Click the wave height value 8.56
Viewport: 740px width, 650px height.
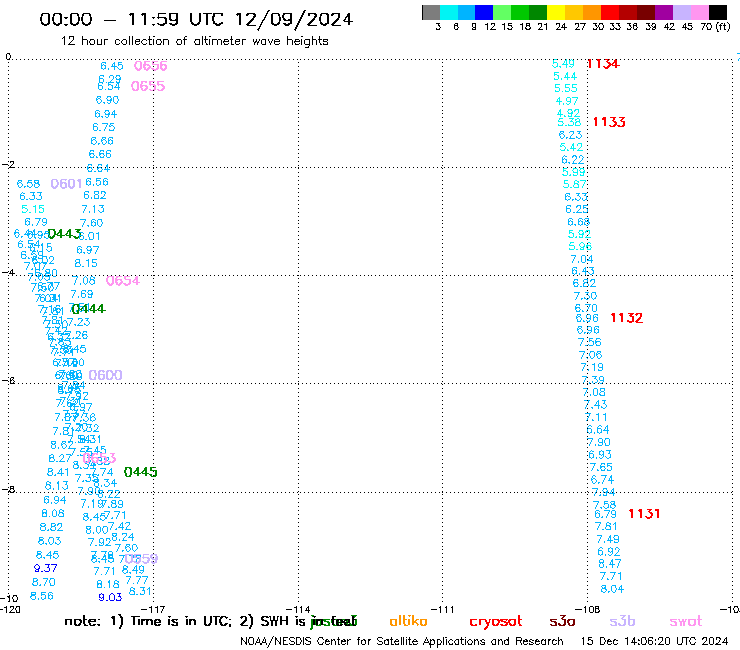point(42,596)
